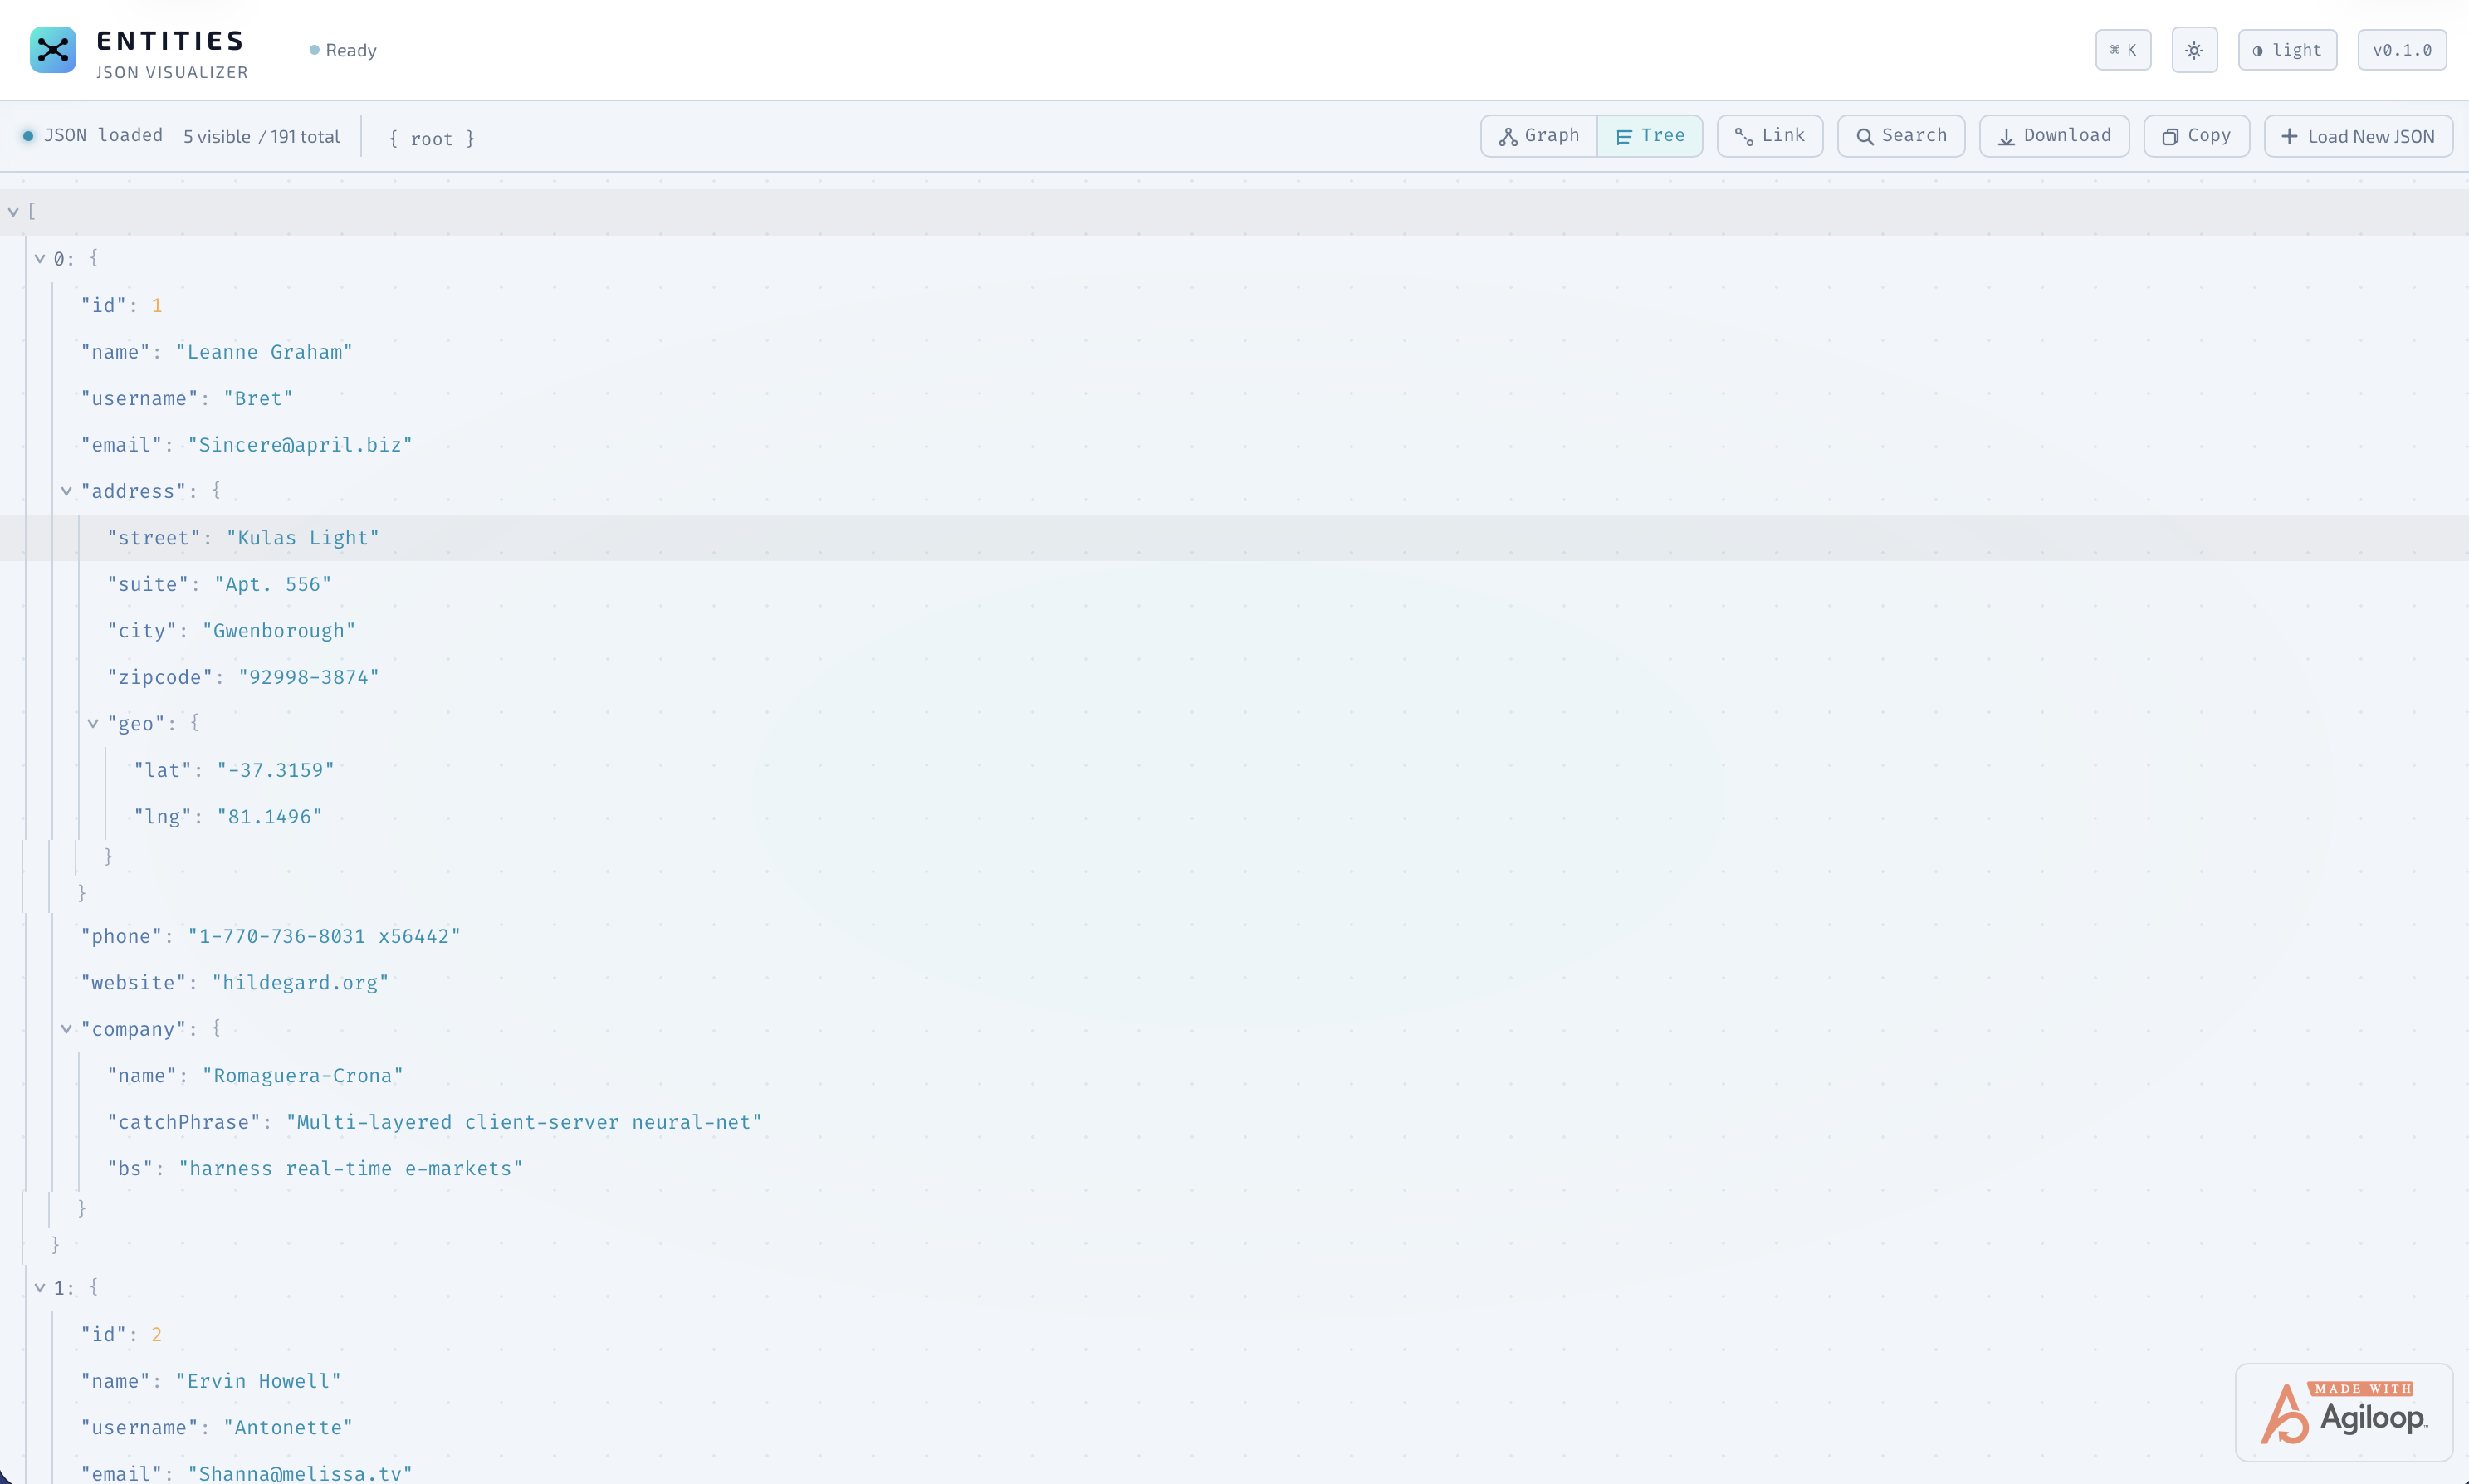Viewport: 2469px width, 1484px height.
Task: Open the Made with Agiloop link
Action: [2343, 1411]
